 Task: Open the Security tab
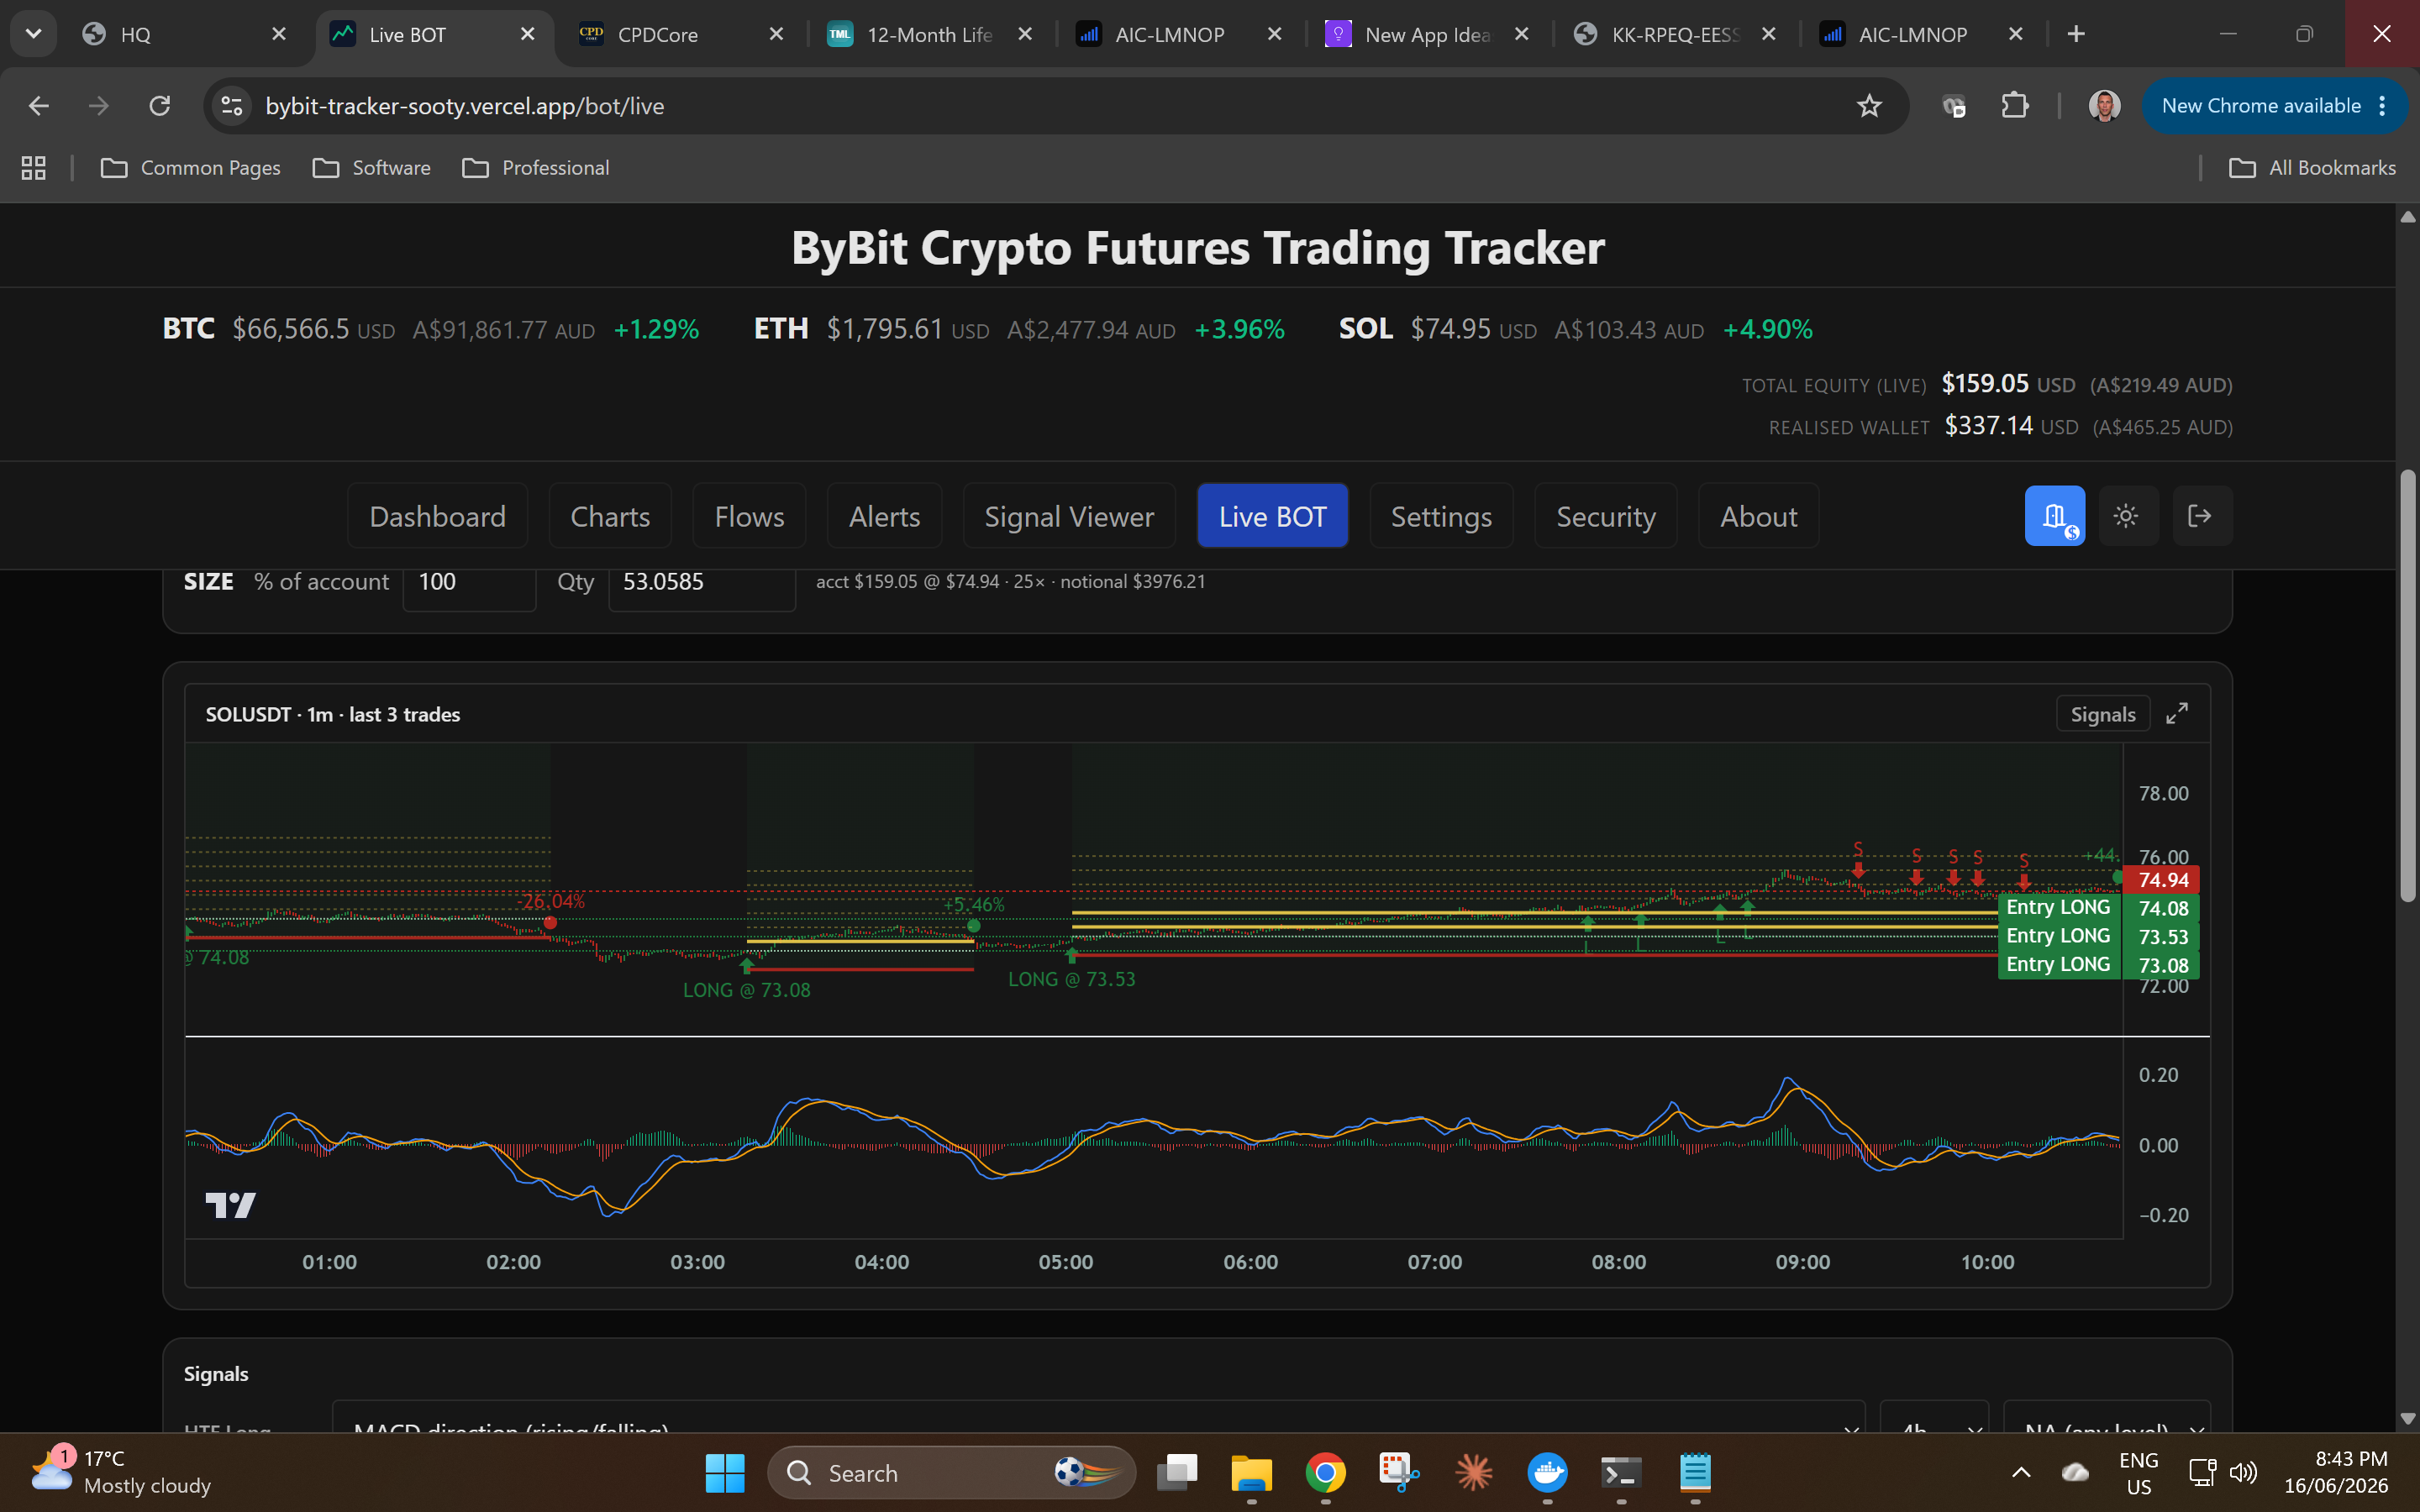pos(1605,516)
